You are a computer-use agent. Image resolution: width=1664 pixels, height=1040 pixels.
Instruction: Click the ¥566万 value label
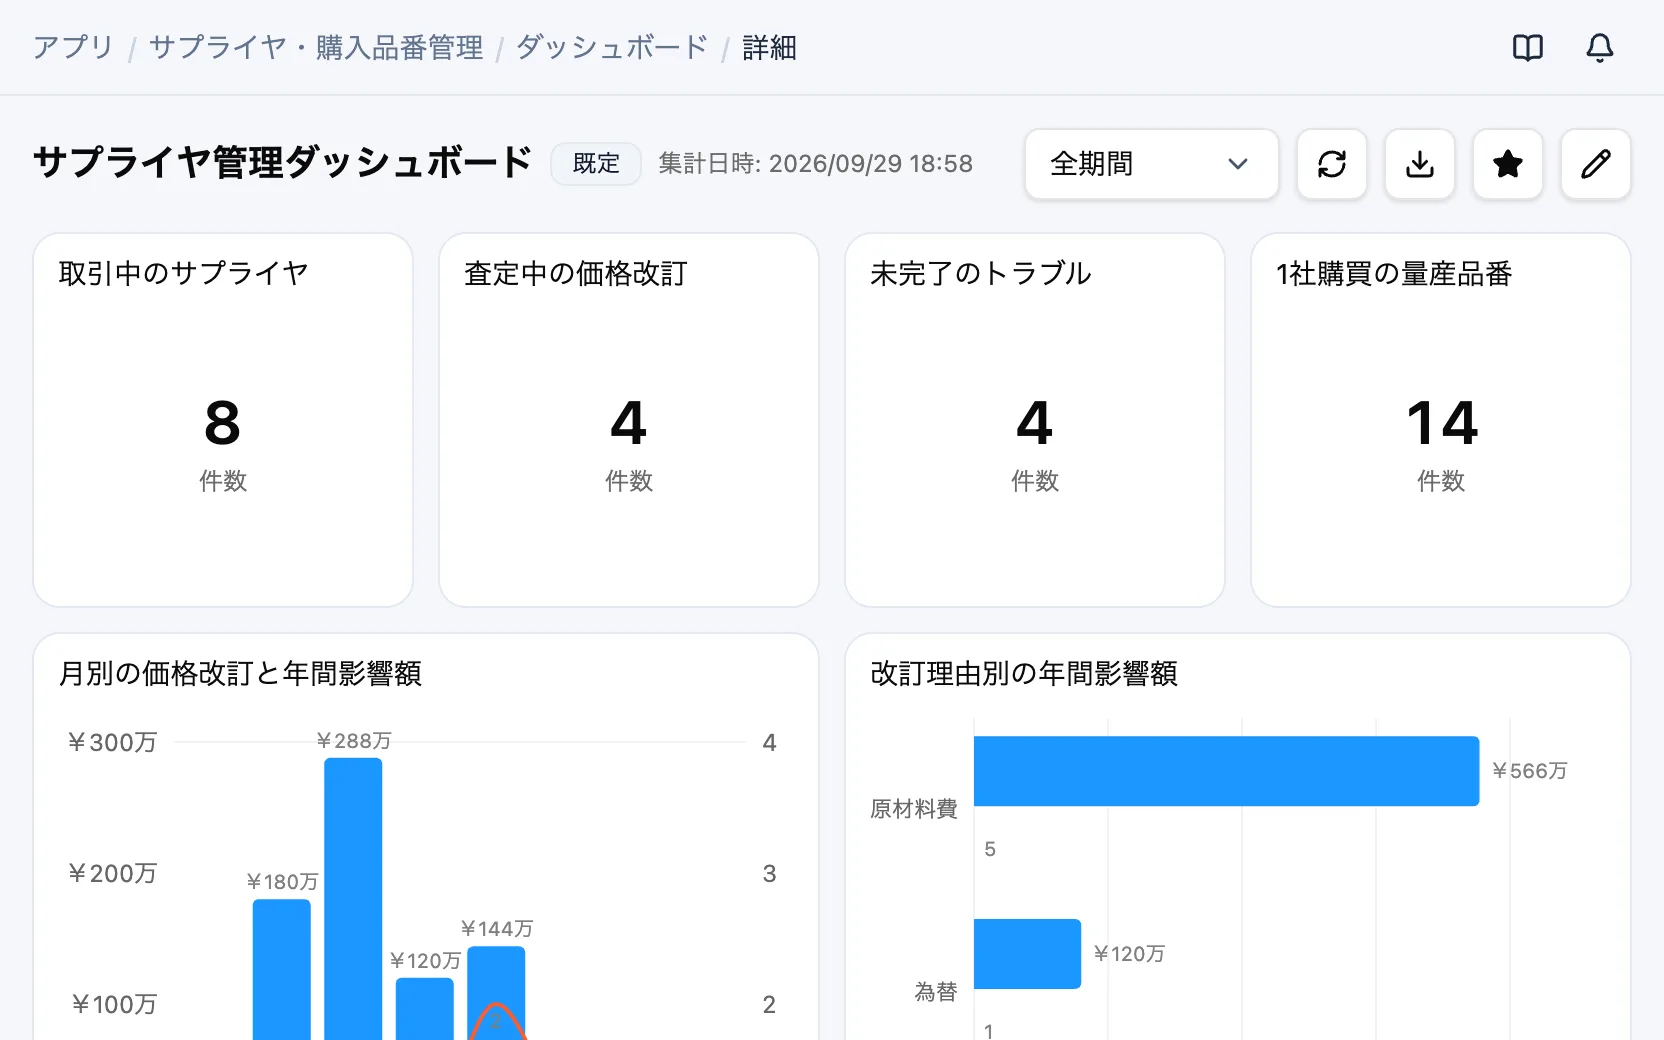coord(1530,771)
